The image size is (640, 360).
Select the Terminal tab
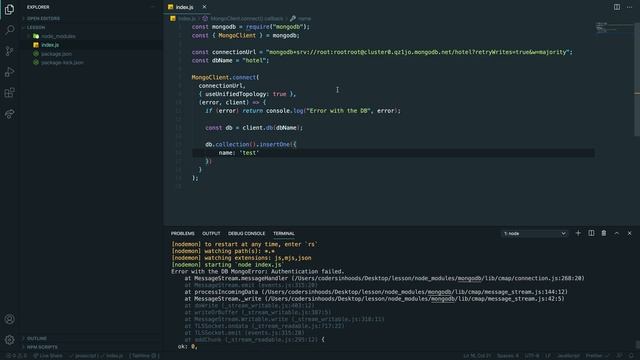point(284,233)
